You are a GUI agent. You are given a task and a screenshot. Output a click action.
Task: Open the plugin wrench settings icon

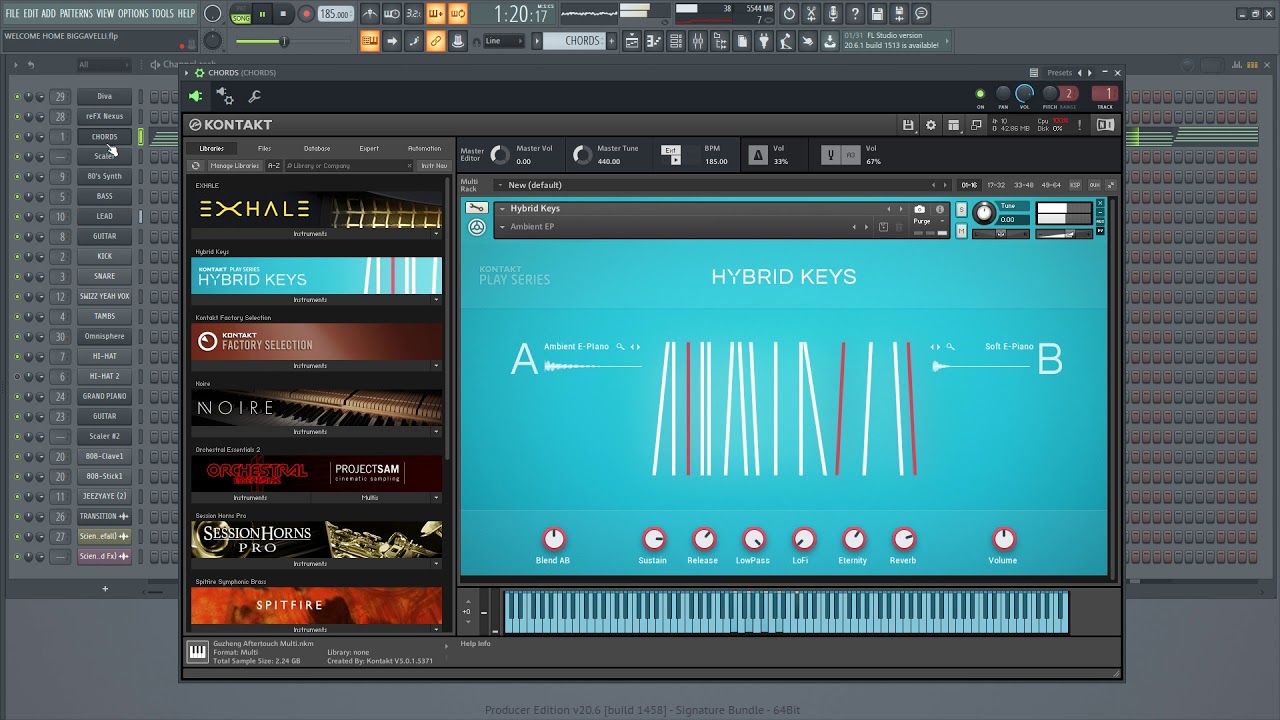click(254, 97)
